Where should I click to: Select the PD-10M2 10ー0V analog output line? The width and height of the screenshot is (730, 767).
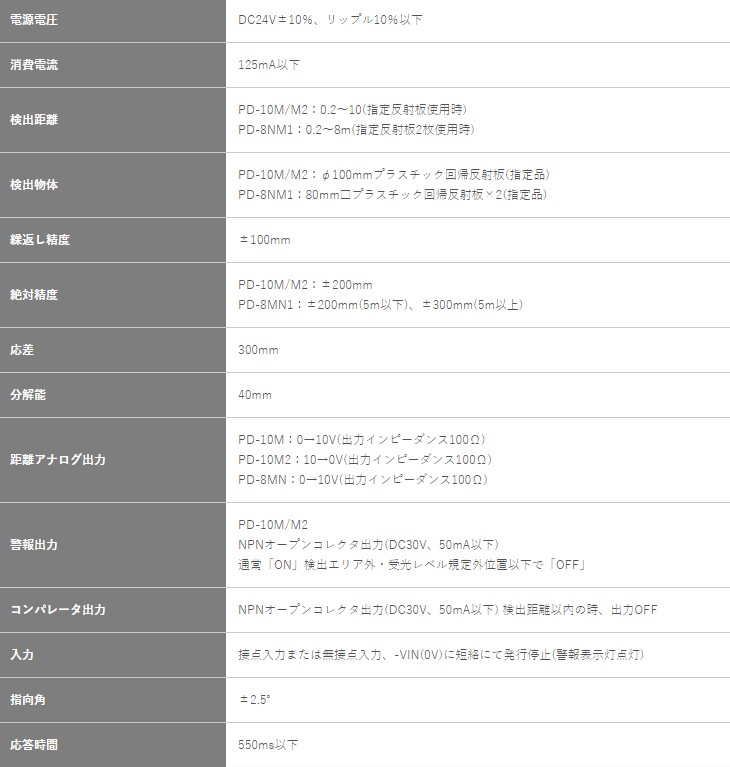pos(364,460)
